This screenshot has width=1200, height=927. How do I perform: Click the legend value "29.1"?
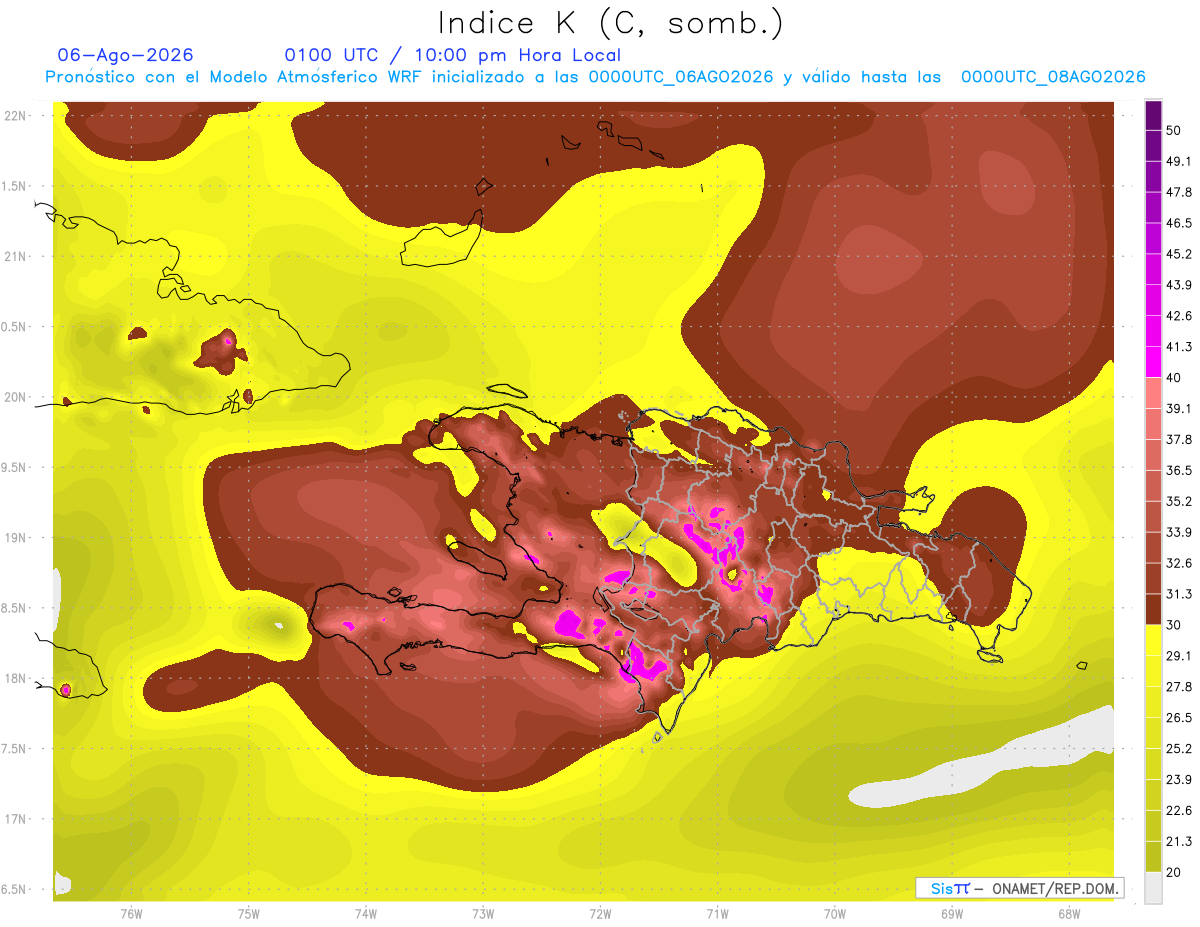point(1180,656)
